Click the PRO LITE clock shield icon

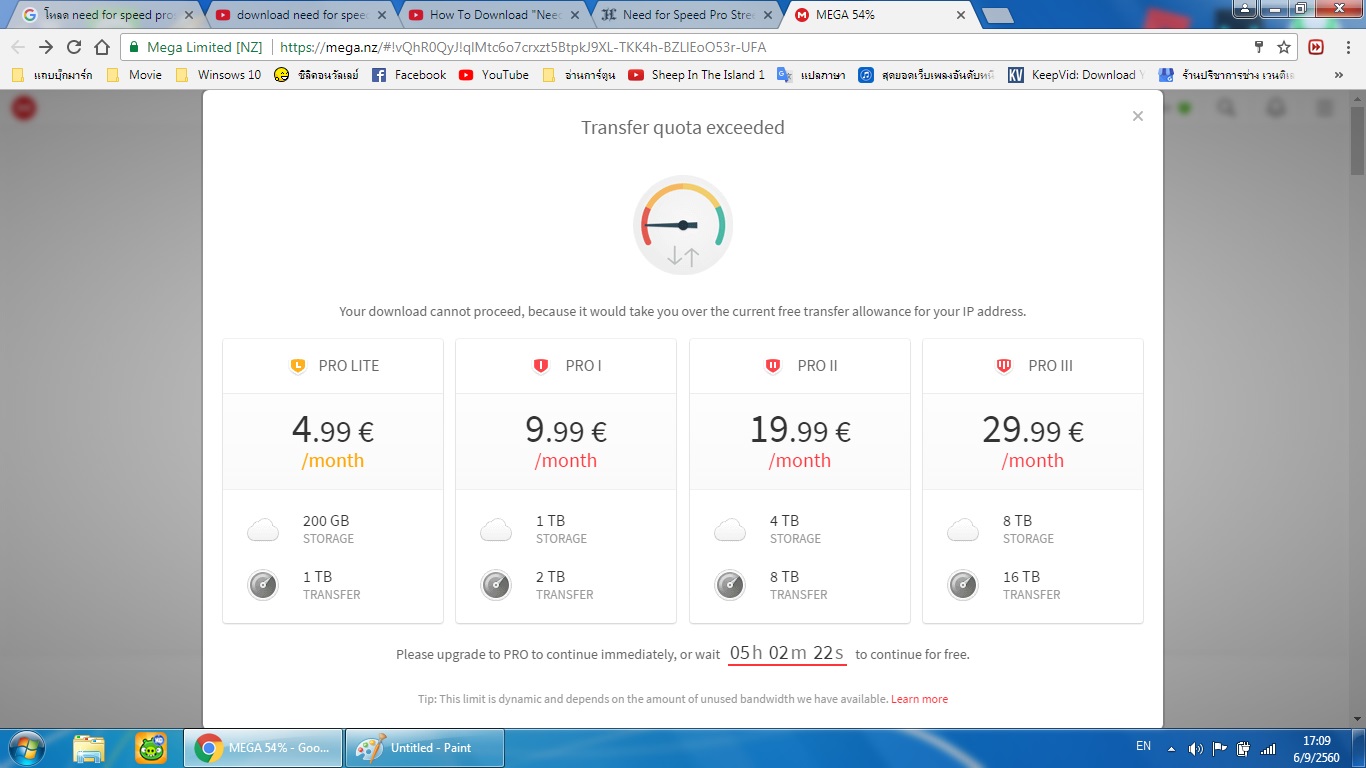pyautogui.click(x=297, y=366)
